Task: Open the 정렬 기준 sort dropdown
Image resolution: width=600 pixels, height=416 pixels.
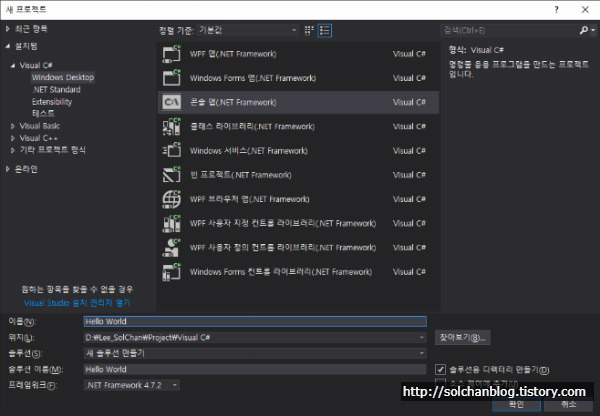Action: tap(248, 30)
